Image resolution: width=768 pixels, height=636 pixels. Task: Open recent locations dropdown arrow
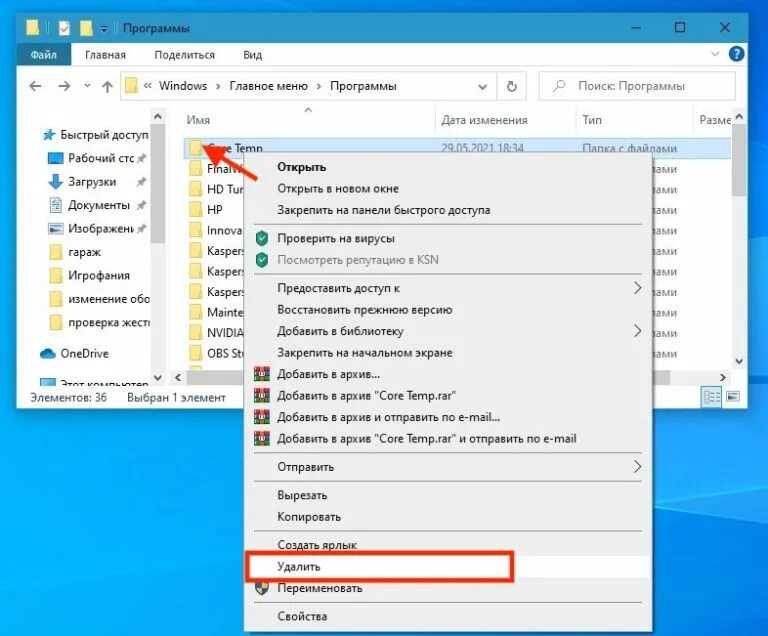point(87,86)
